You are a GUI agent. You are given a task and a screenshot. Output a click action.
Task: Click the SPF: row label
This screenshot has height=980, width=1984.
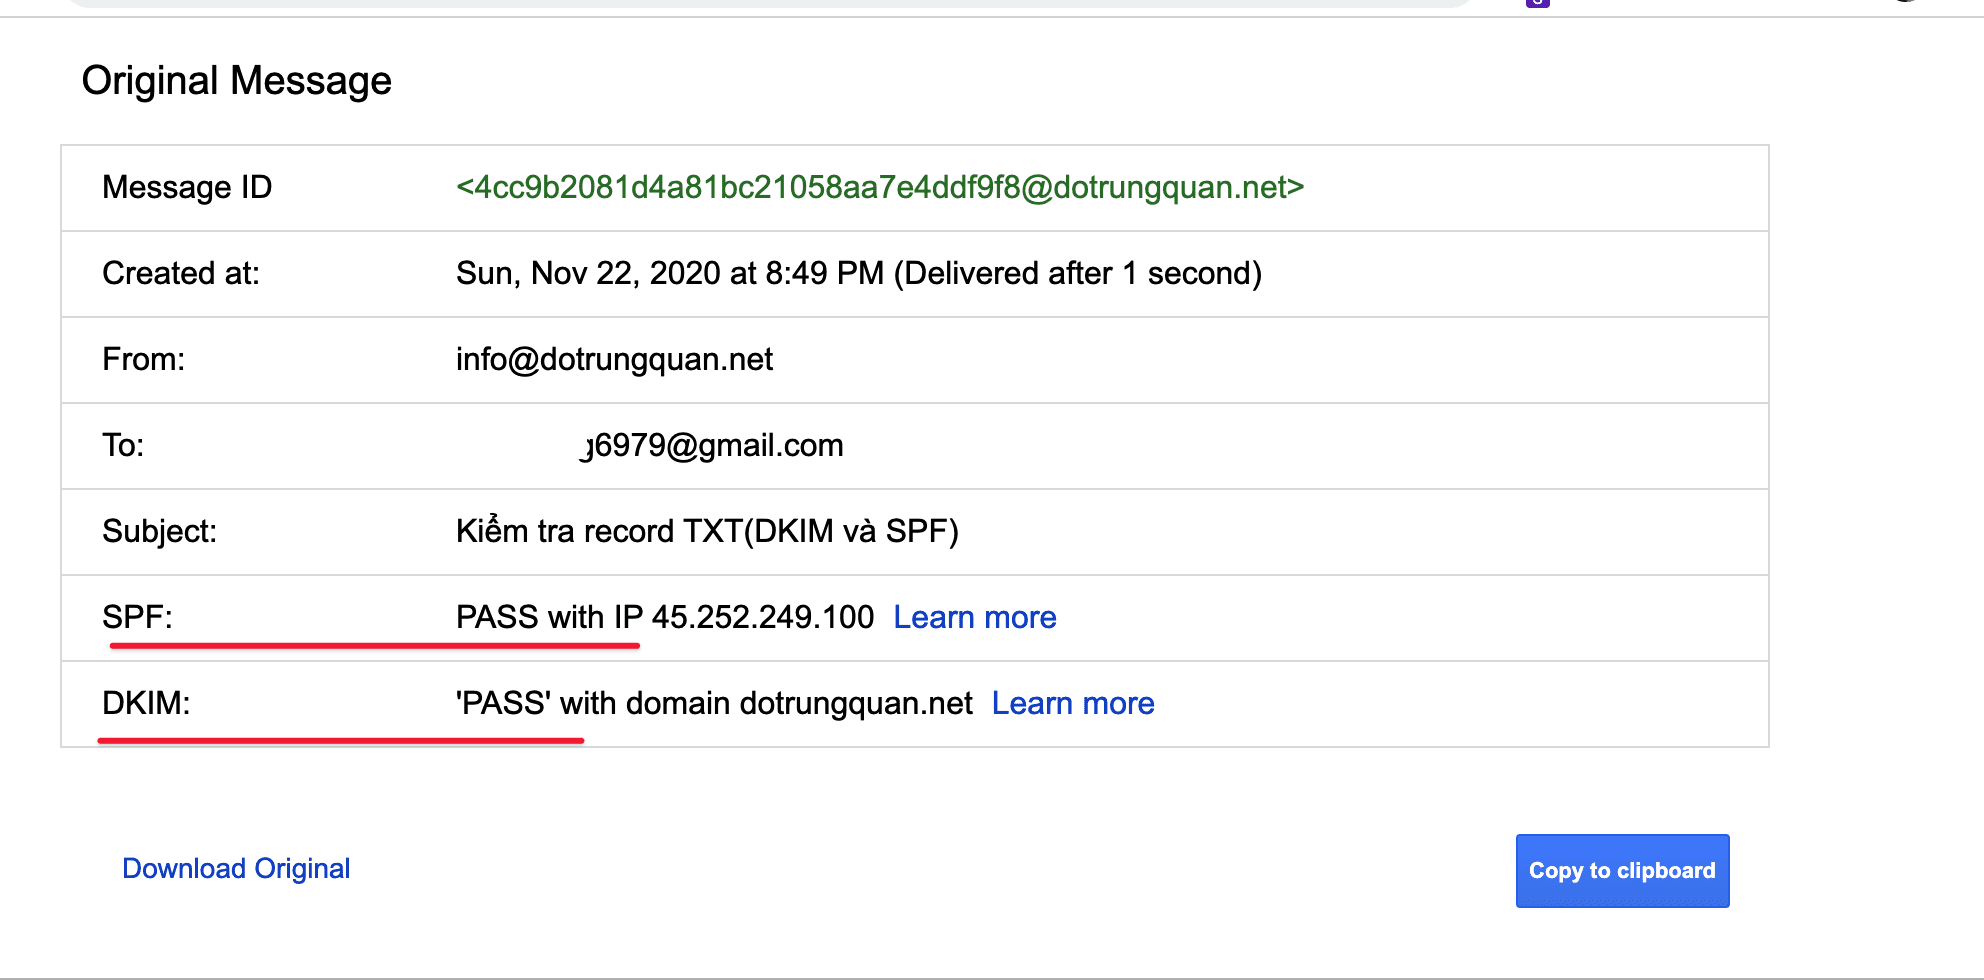coord(137,617)
